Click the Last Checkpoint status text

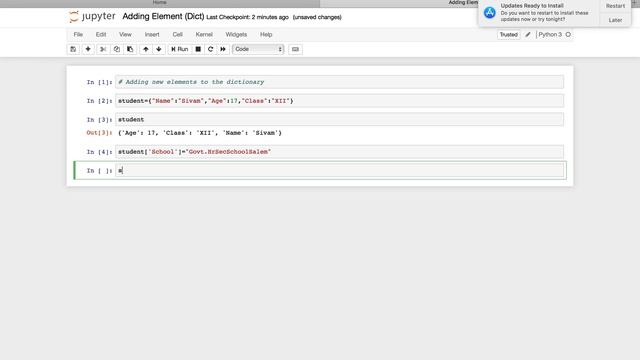[x=247, y=17]
